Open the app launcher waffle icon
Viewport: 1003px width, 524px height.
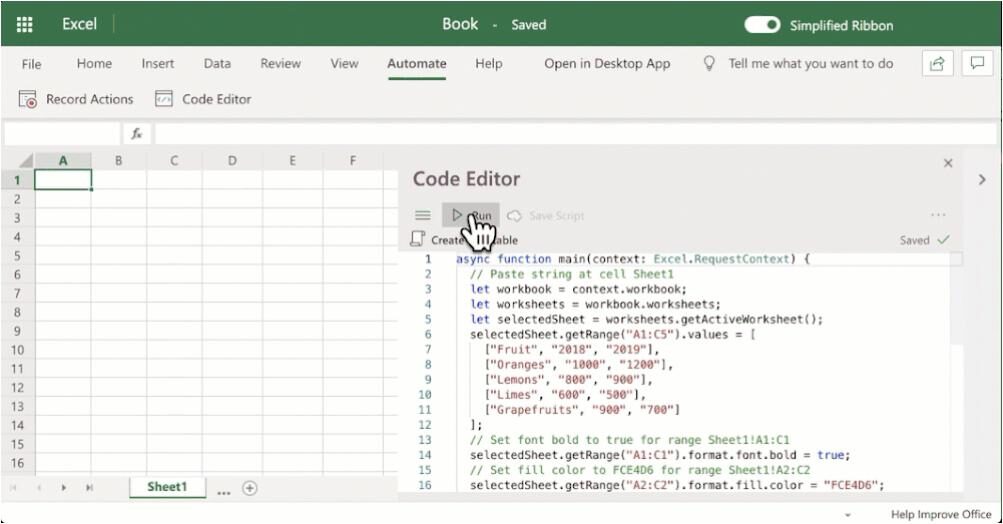pyautogui.click(x=25, y=24)
